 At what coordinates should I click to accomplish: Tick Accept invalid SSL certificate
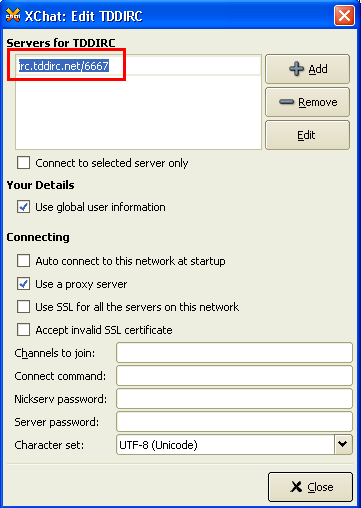24,330
